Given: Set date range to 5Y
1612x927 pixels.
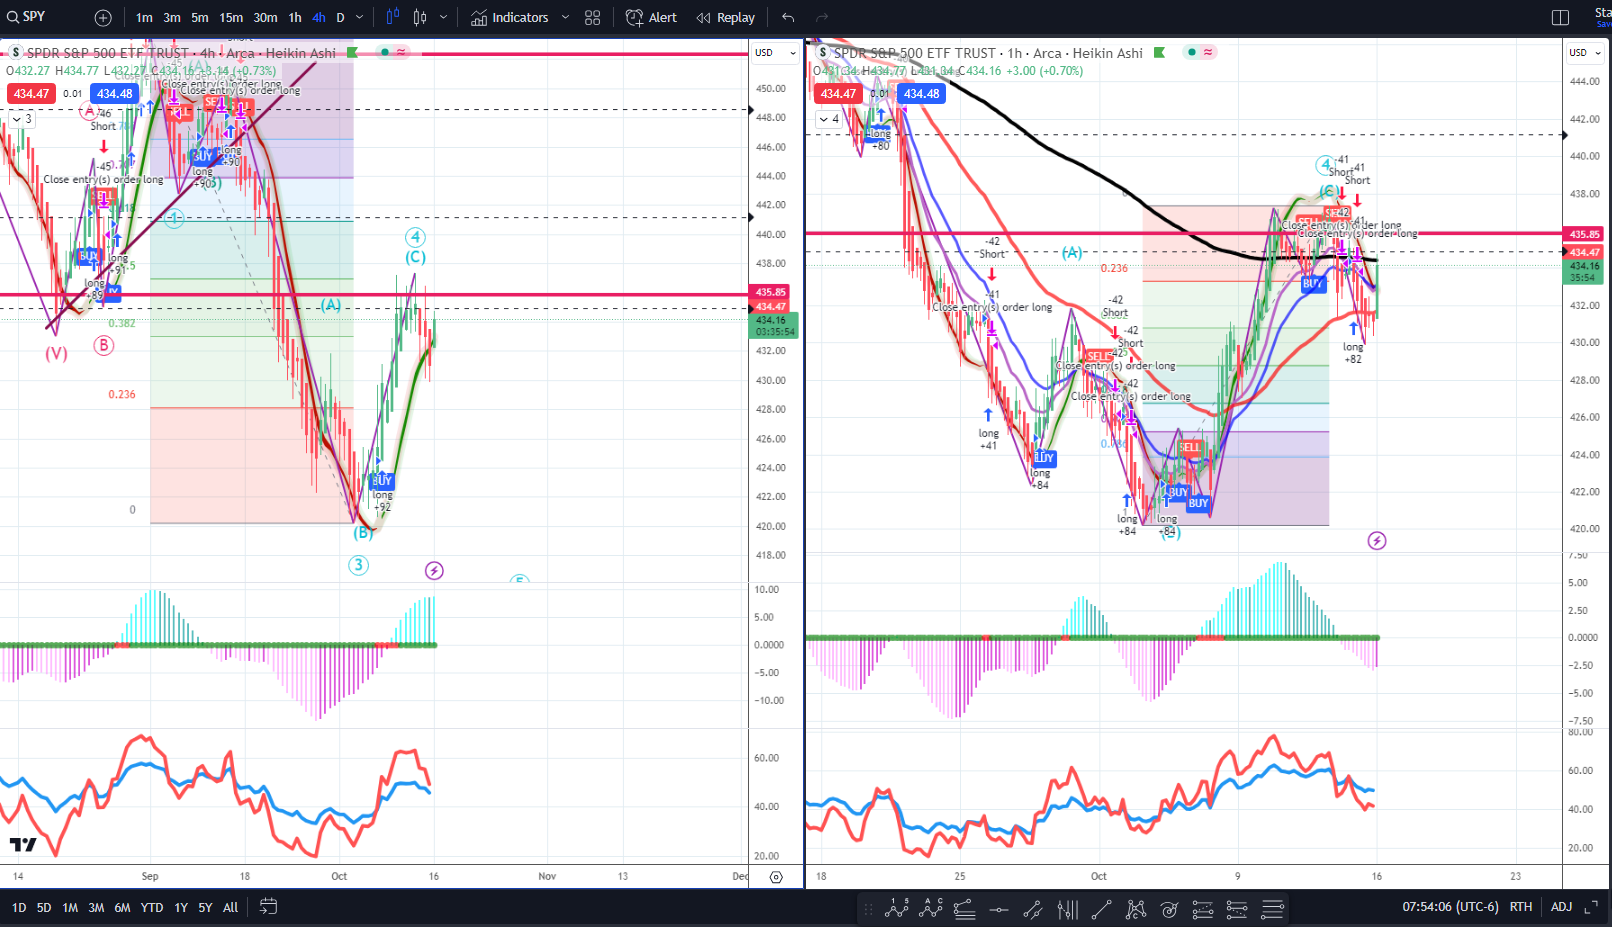Looking at the screenshot, I should point(205,907).
